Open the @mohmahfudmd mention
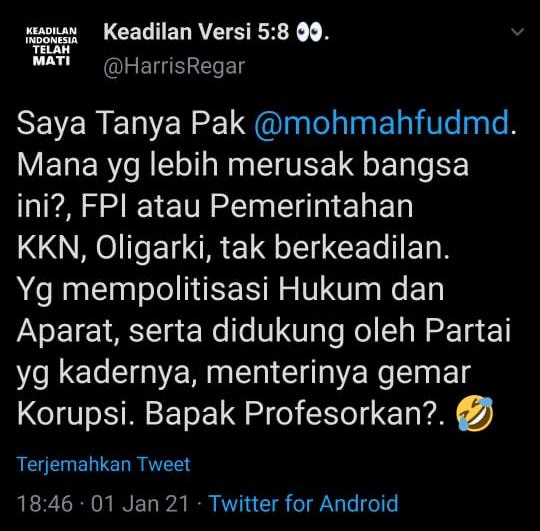Viewport: 540px width, 531px height. (382, 123)
